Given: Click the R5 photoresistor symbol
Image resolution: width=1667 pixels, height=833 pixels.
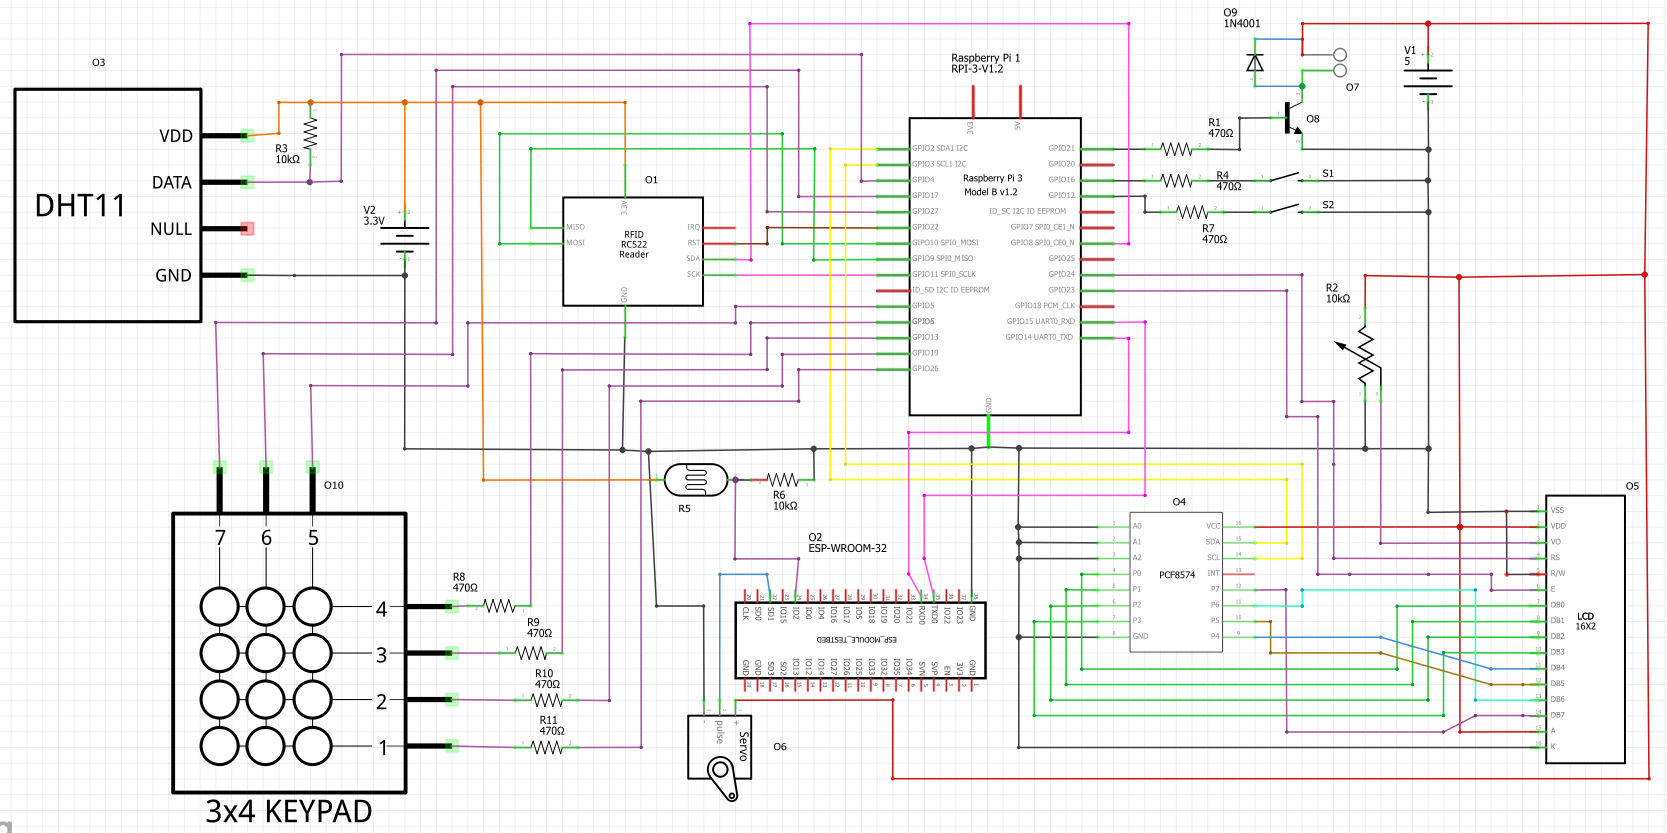Looking at the screenshot, I should click(696, 480).
